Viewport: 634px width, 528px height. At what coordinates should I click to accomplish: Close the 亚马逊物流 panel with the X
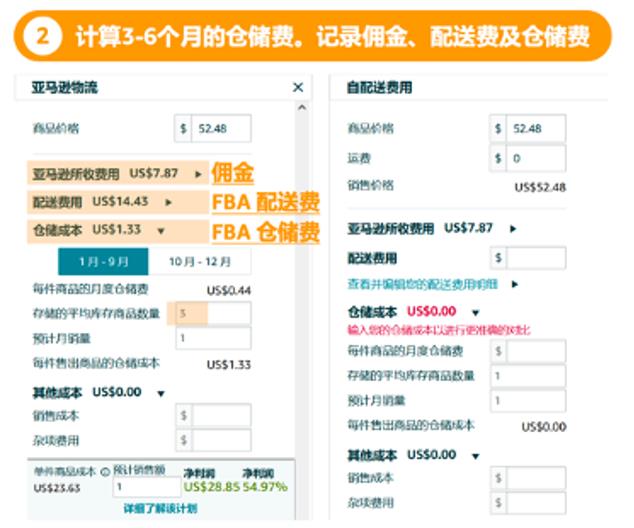click(x=297, y=88)
